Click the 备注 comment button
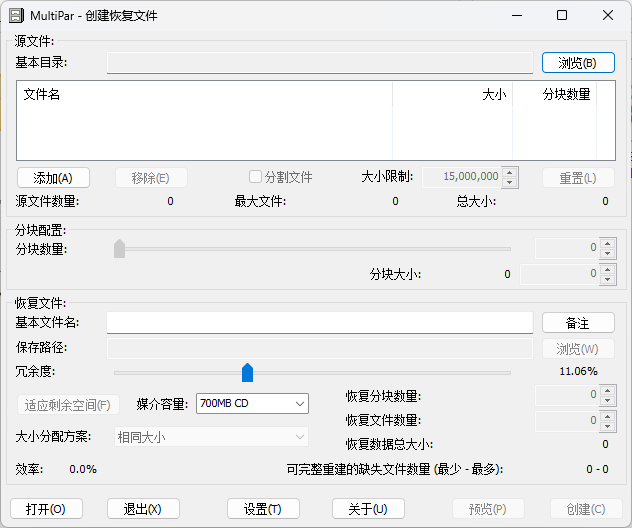Image resolution: width=632 pixels, height=528 pixels. click(578, 323)
